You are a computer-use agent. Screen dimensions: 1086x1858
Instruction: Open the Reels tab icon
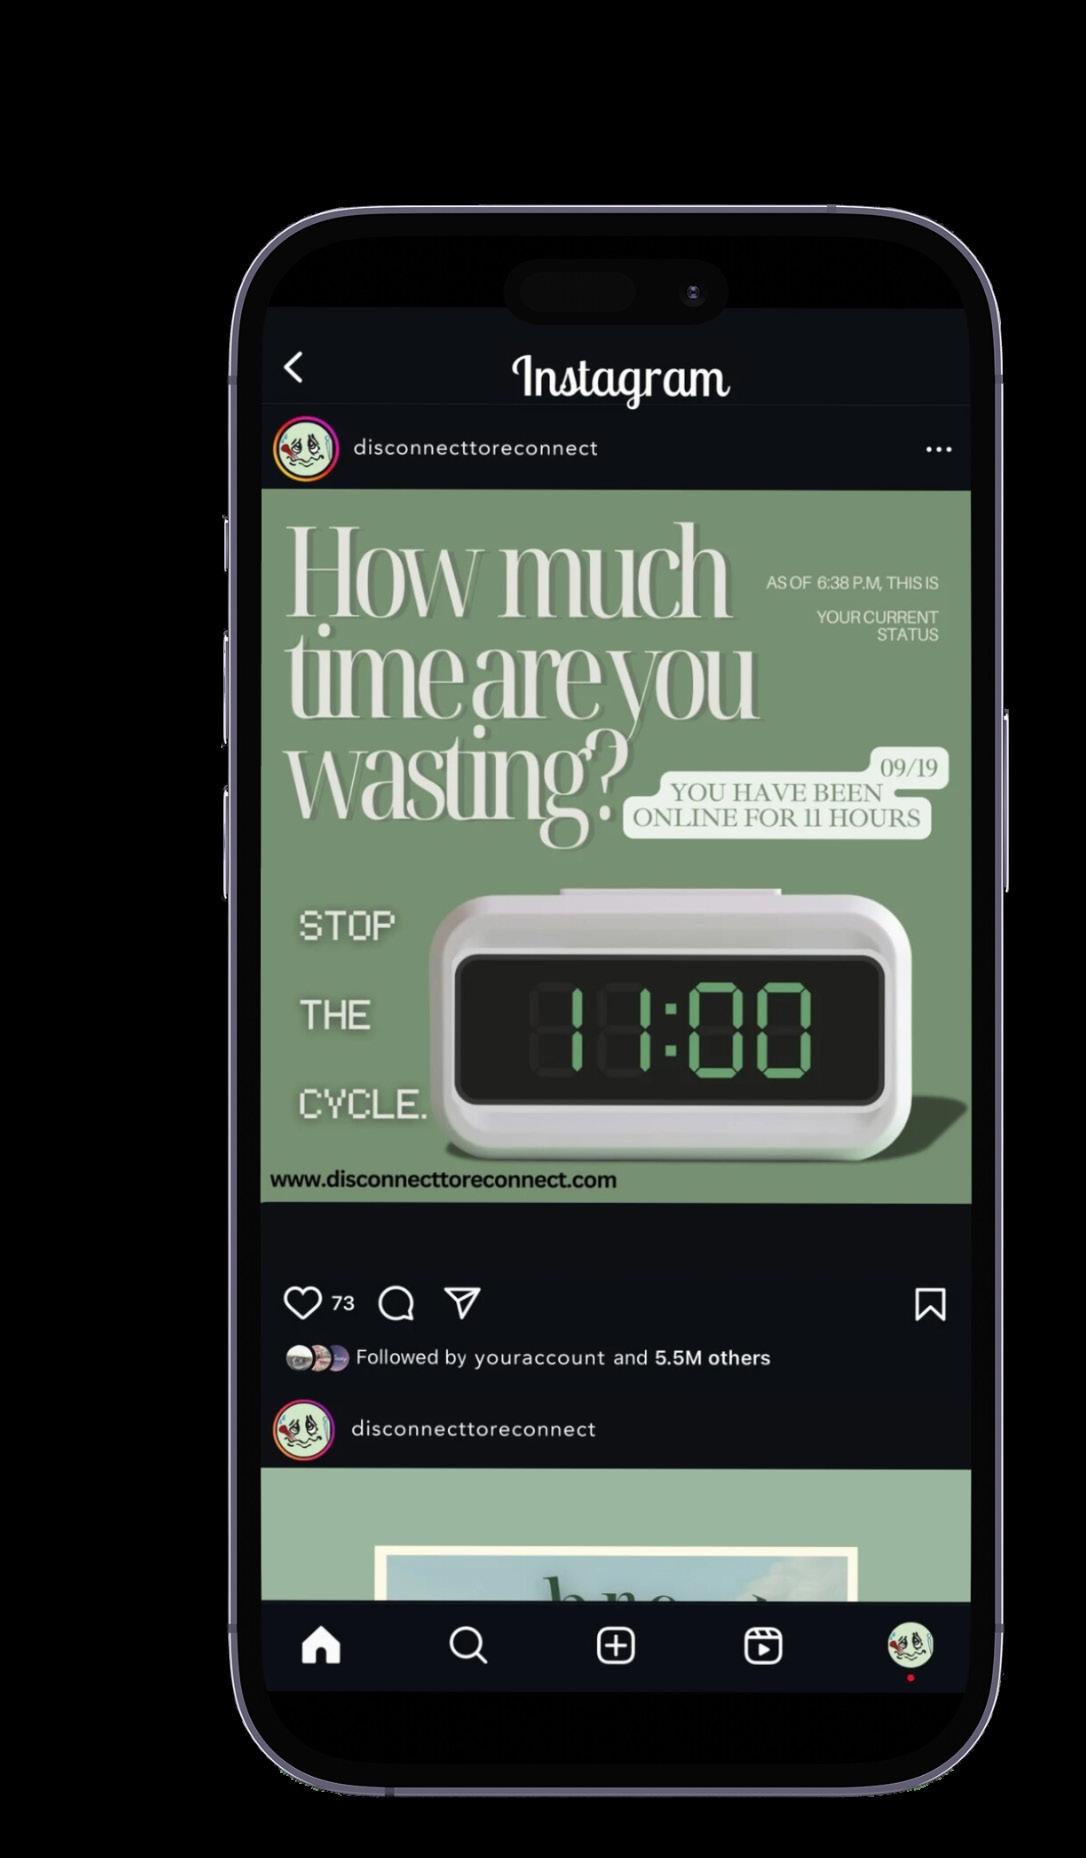[x=763, y=1646]
